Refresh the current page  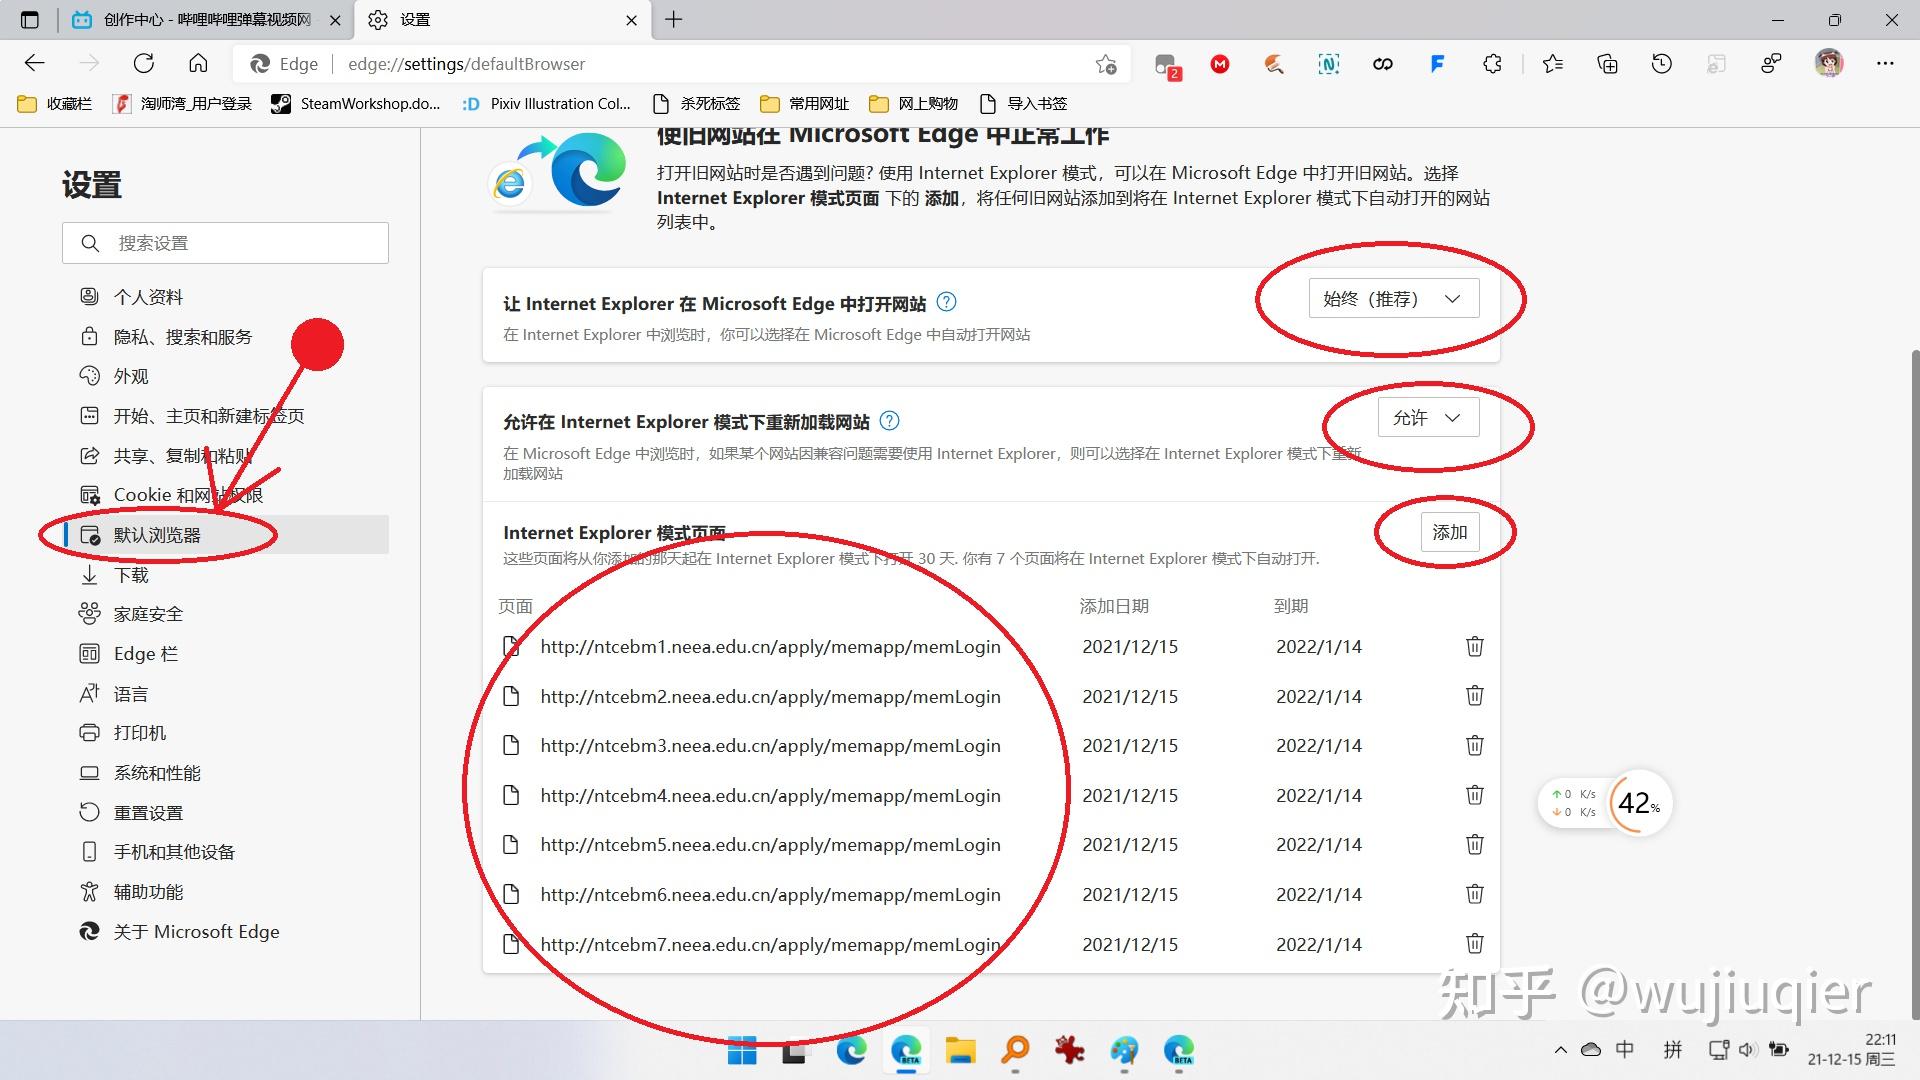[x=144, y=63]
